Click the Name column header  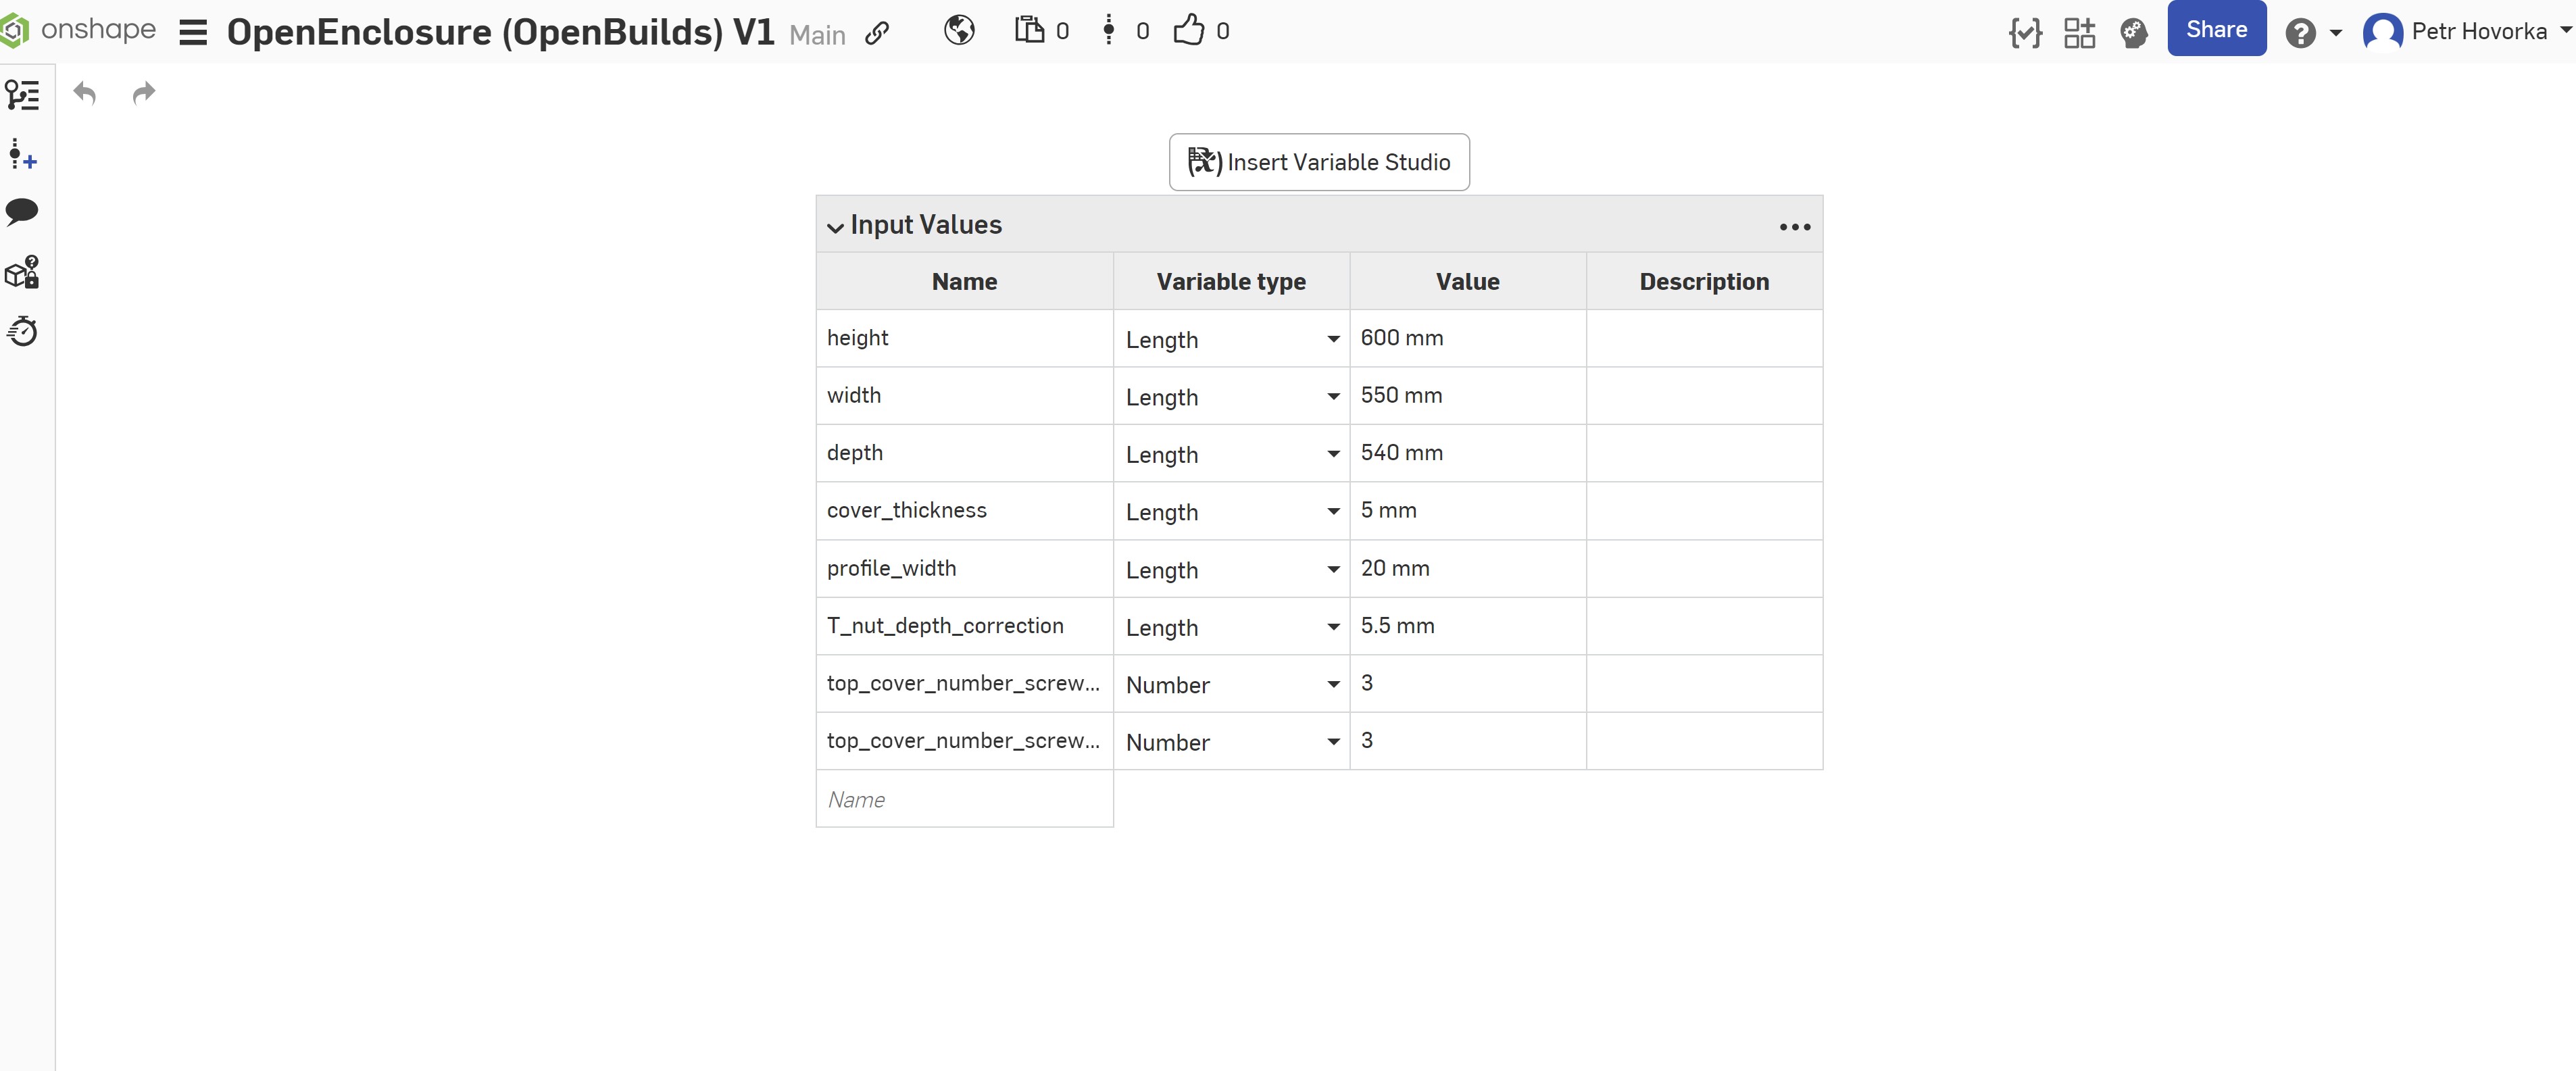point(964,282)
